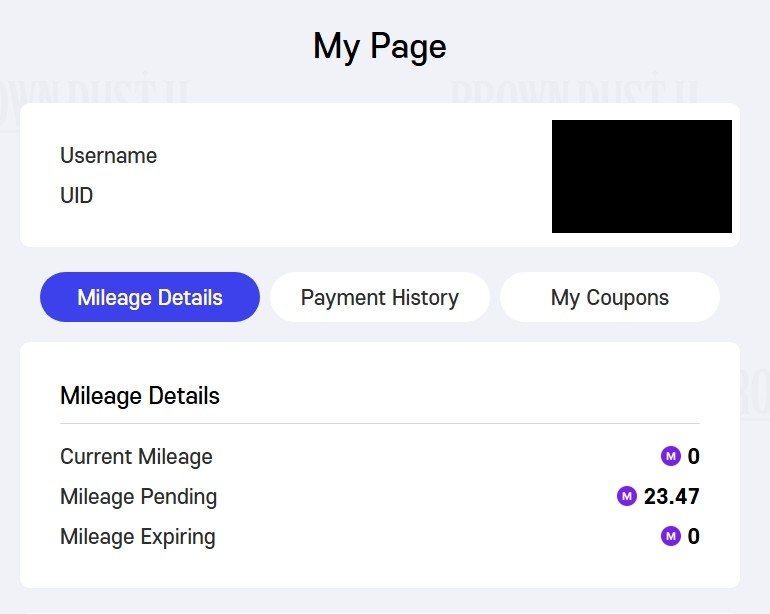Switch to the Mileage Details tab
The image size is (770, 614).
(x=150, y=297)
